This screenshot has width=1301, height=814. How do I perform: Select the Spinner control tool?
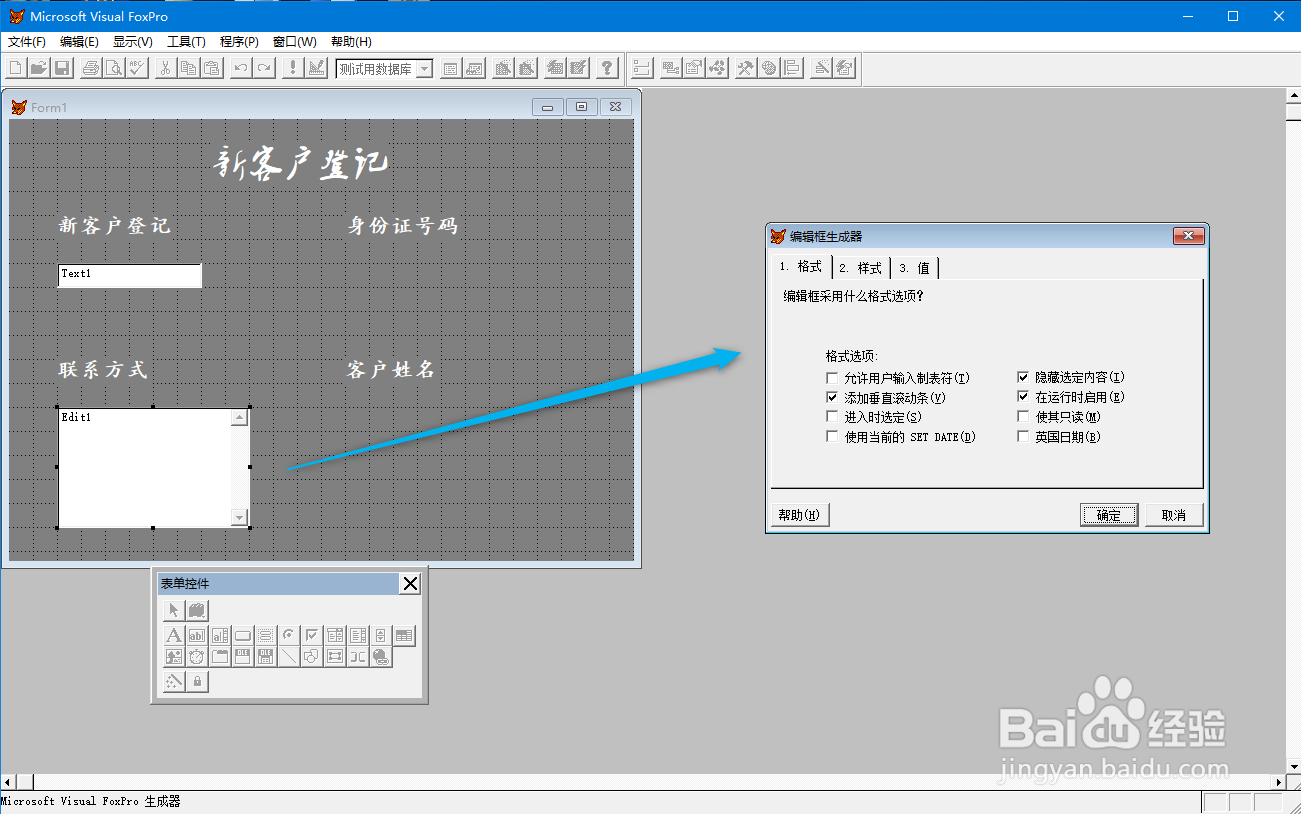[x=381, y=635]
